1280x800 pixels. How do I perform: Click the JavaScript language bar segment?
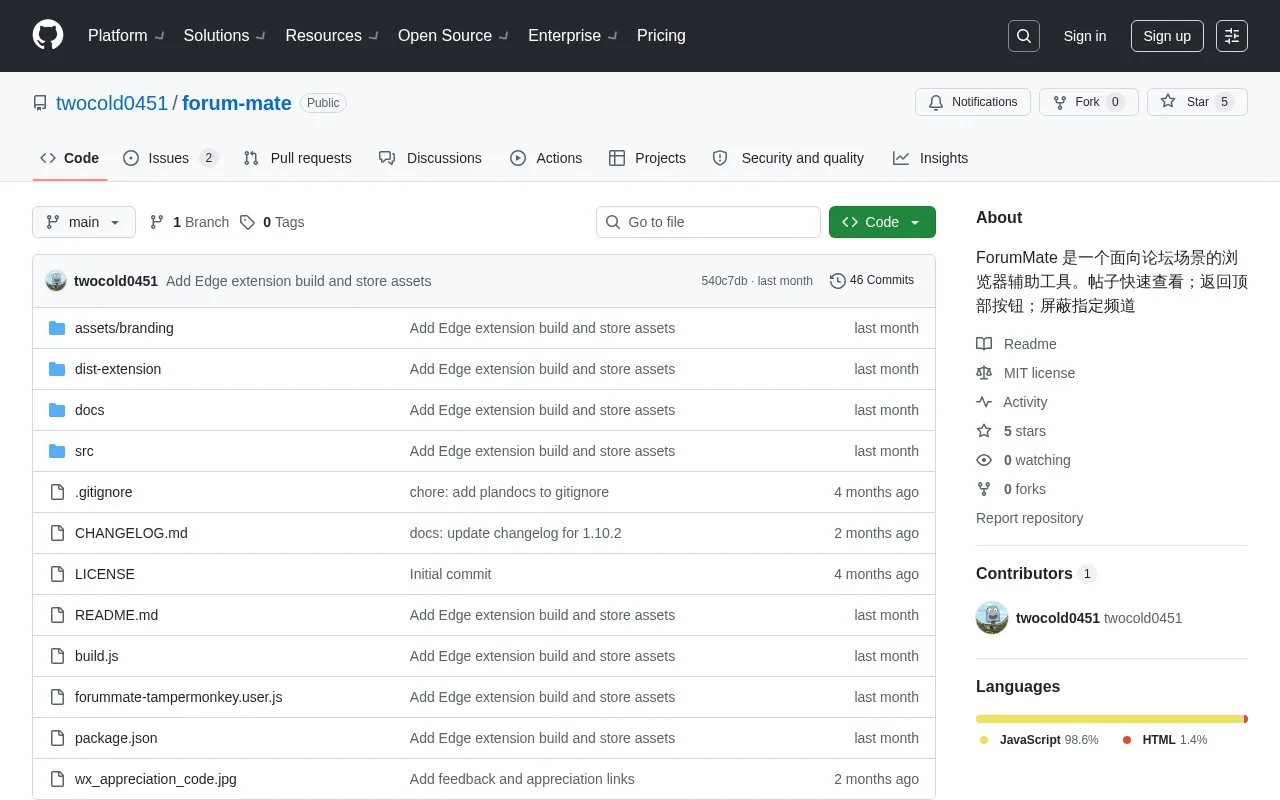pyautogui.click(x=1109, y=719)
